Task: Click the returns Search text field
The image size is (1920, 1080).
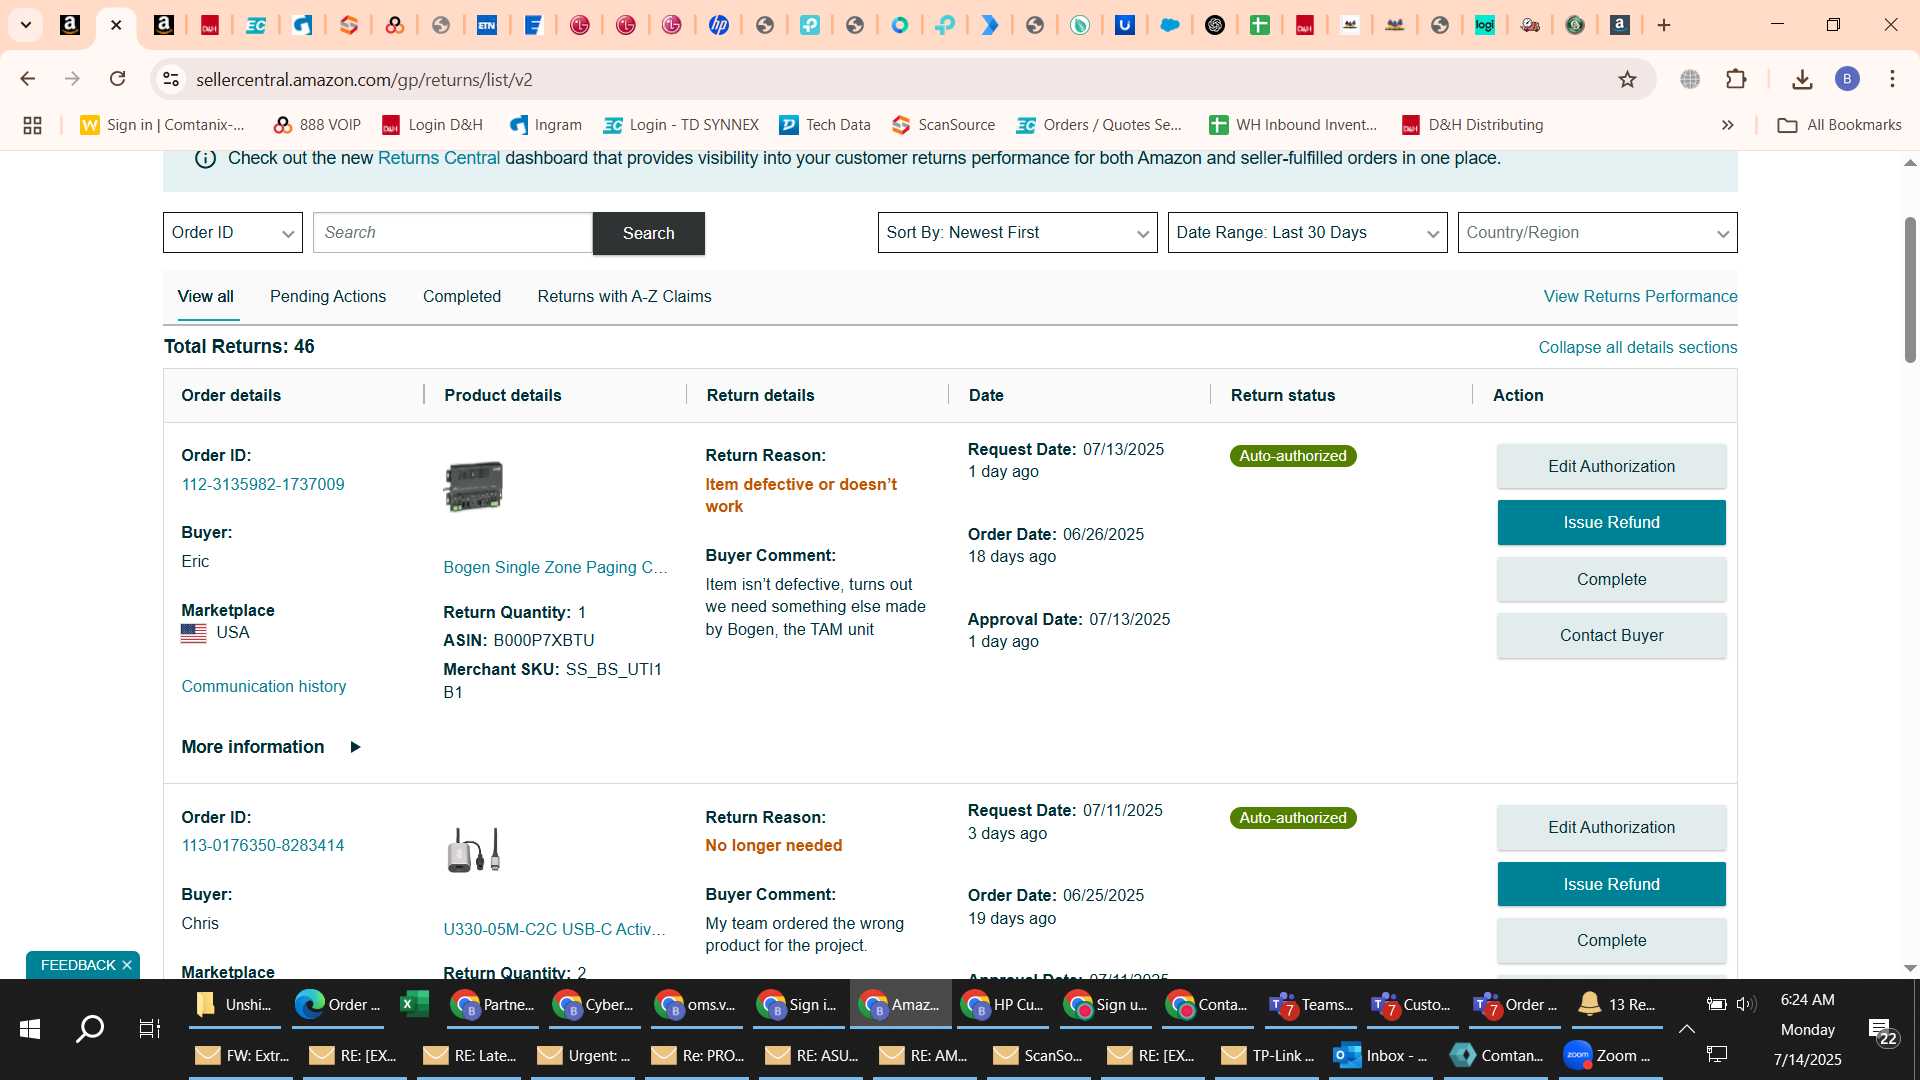Action: [453, 233]
